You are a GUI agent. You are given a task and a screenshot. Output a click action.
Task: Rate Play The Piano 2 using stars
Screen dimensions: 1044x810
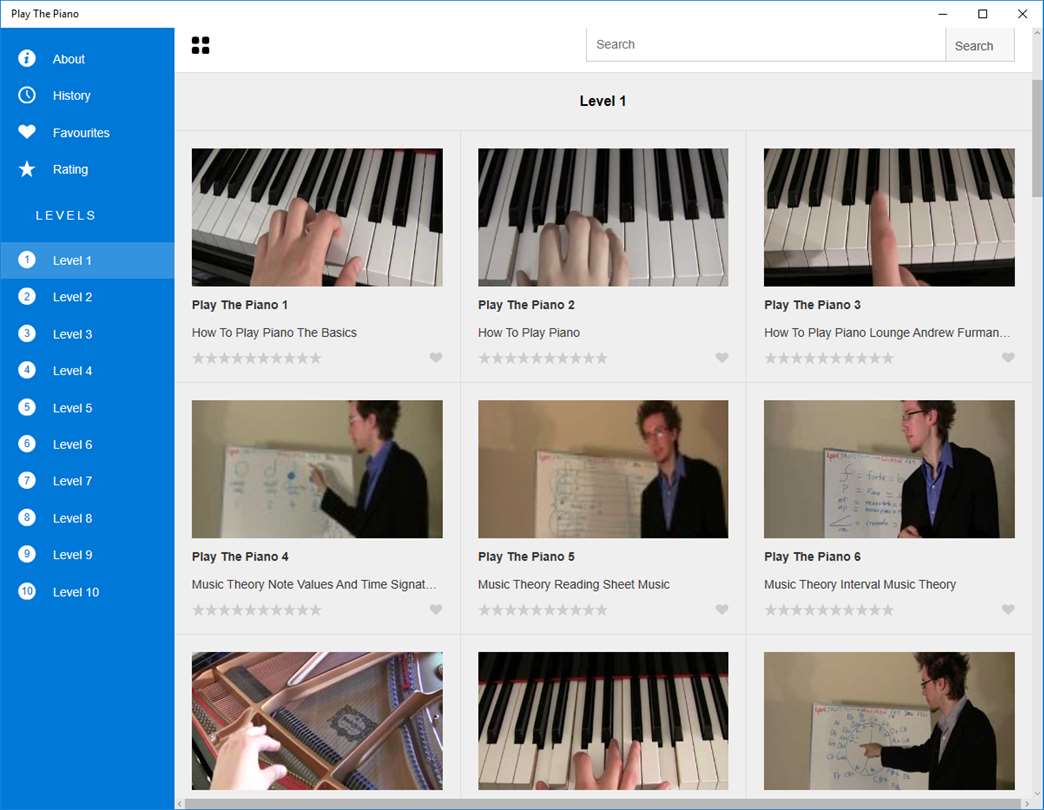pyautogui.click(x=543, y=358)
